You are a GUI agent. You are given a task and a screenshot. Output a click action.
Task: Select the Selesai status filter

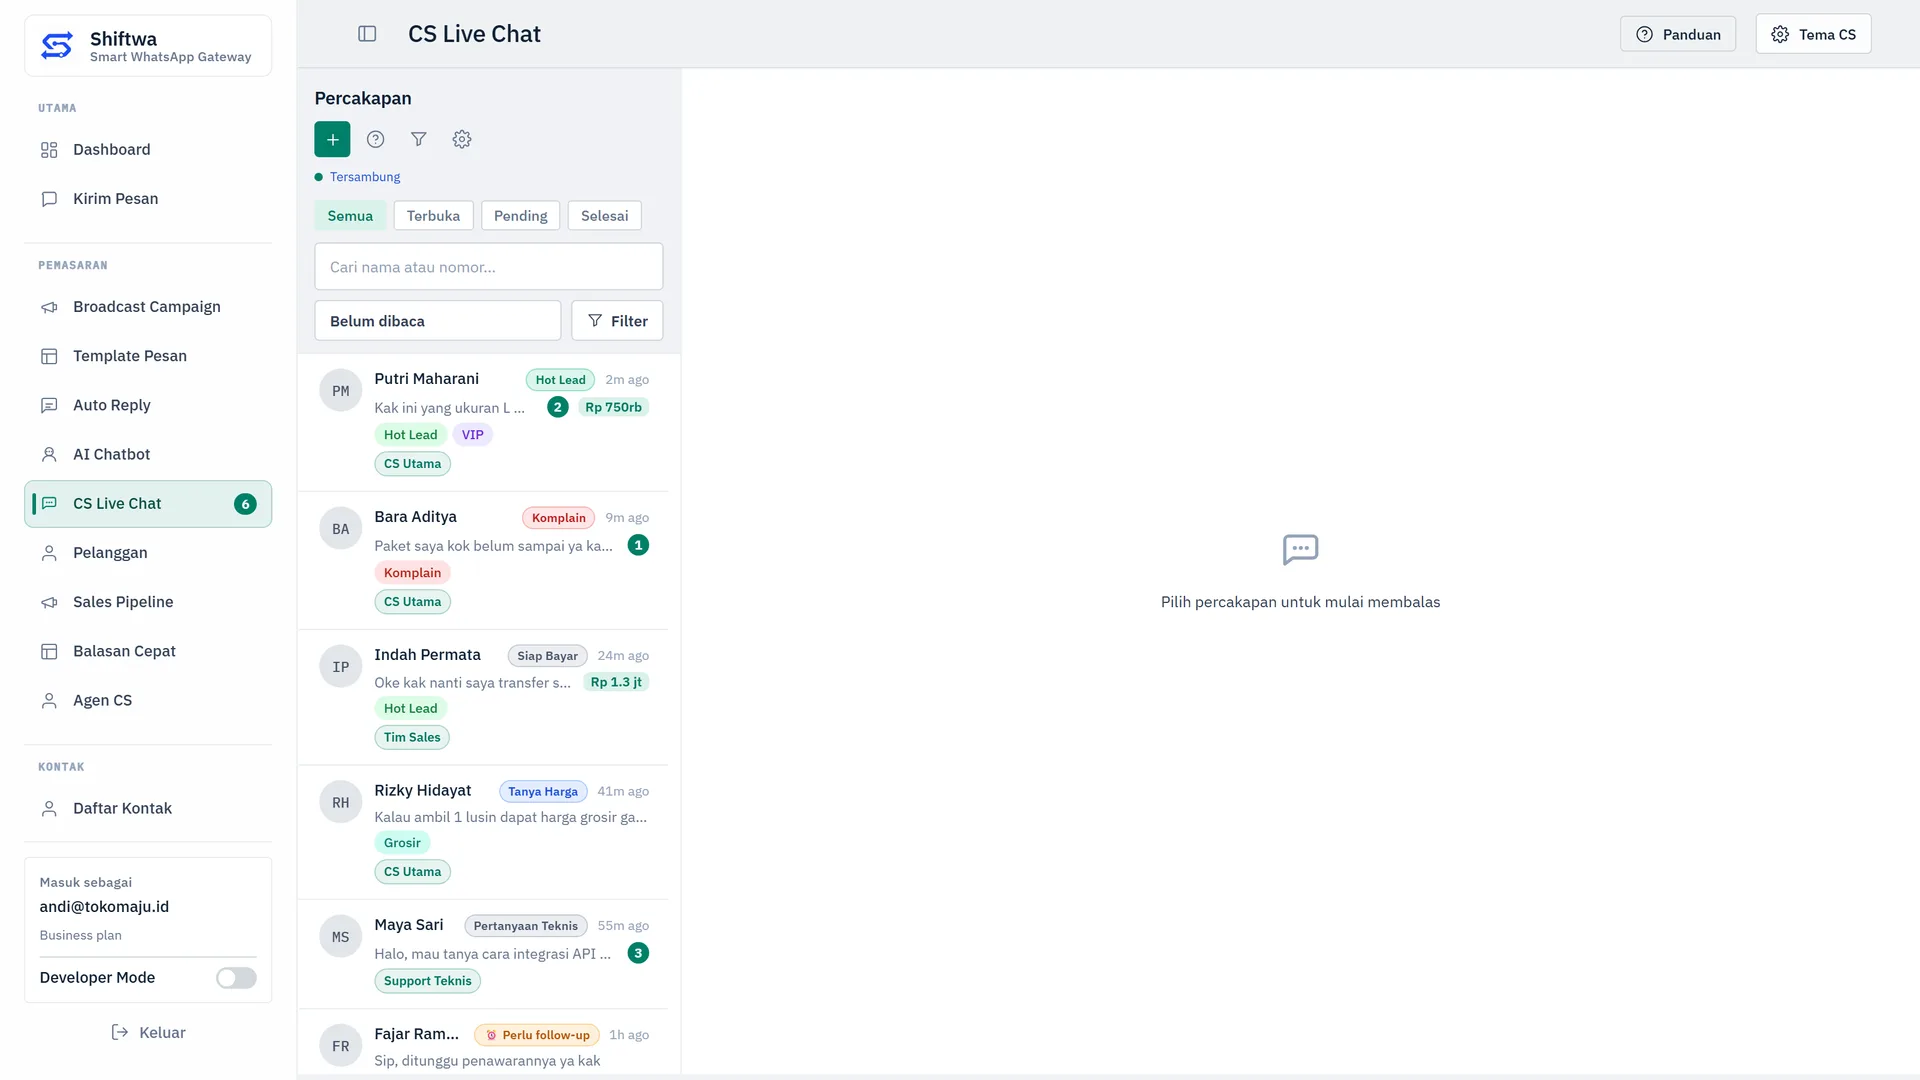pyautogui.click(x=605, y=216)
